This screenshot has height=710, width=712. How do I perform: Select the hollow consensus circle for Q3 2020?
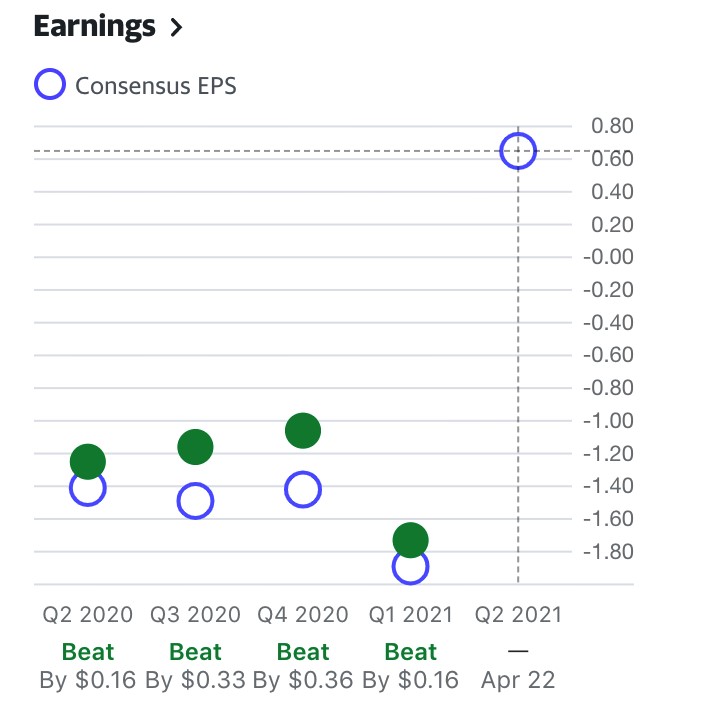coord(195,501)
